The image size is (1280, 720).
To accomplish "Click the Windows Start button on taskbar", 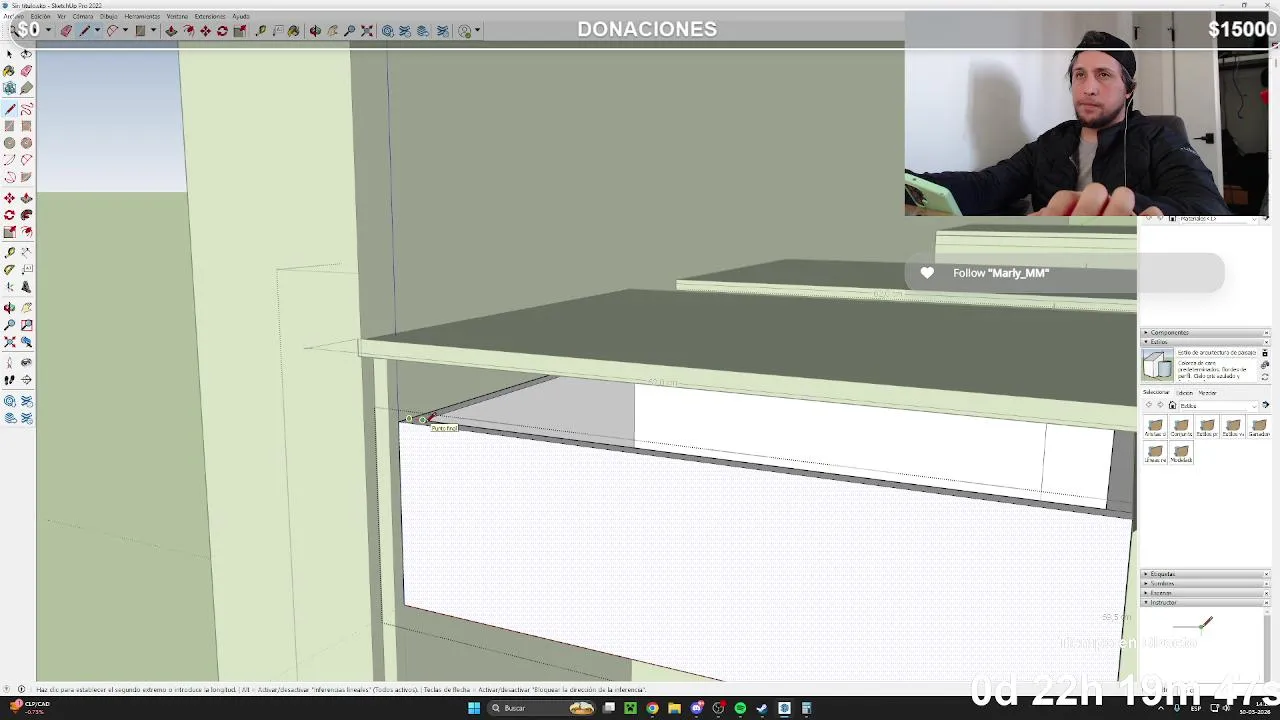I will pos(474,708).
